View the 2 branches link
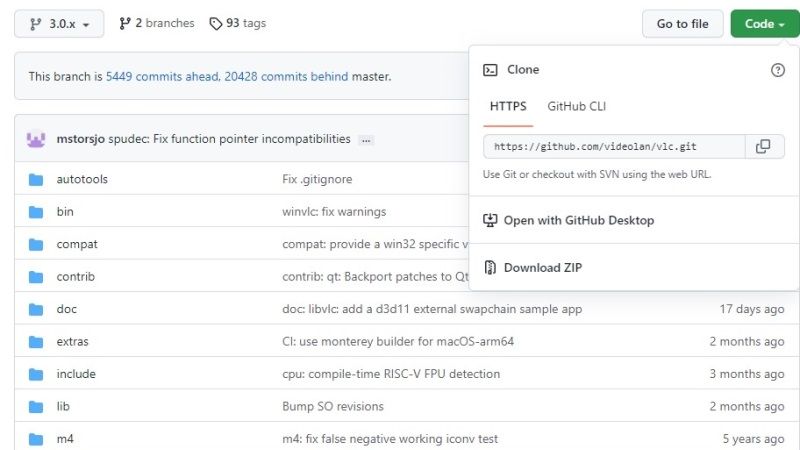Screen dimensions: 800x450 pos(157,23)
